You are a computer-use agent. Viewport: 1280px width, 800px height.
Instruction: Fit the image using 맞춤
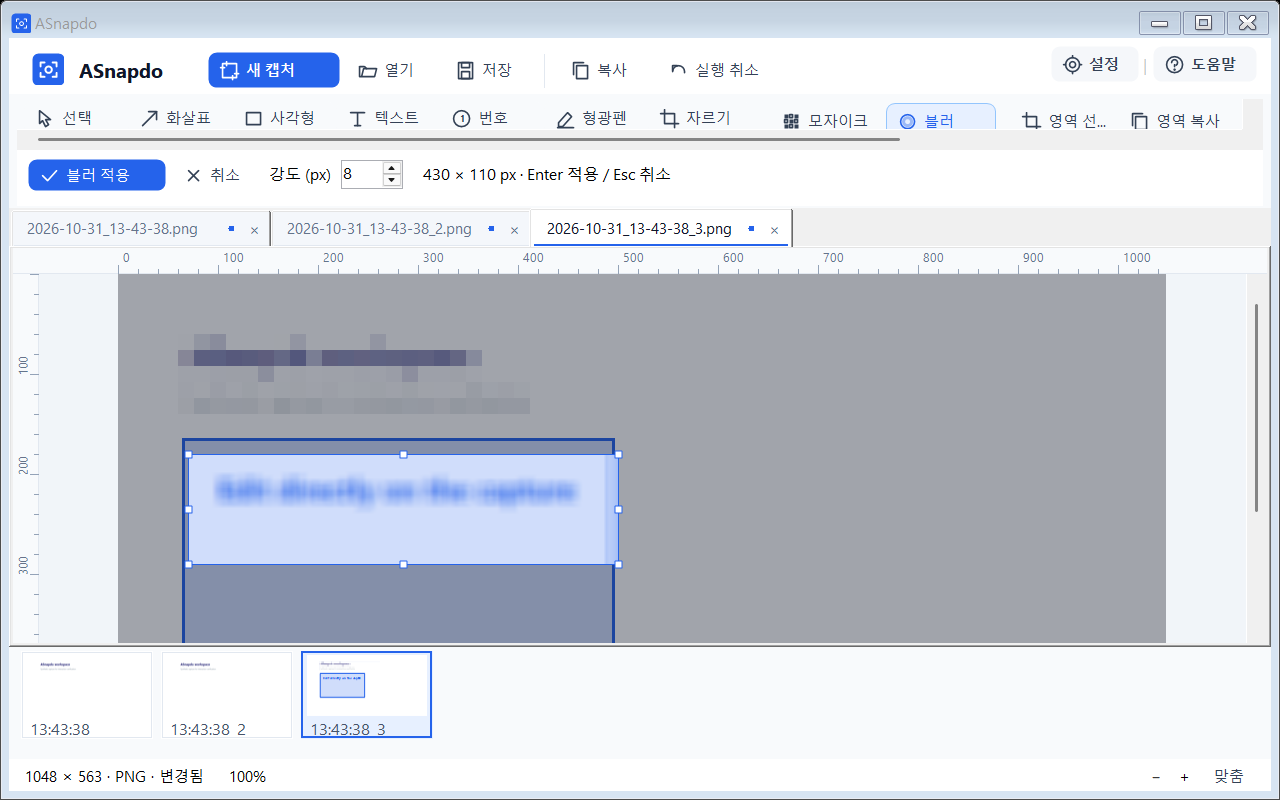tap(1229, 776)
